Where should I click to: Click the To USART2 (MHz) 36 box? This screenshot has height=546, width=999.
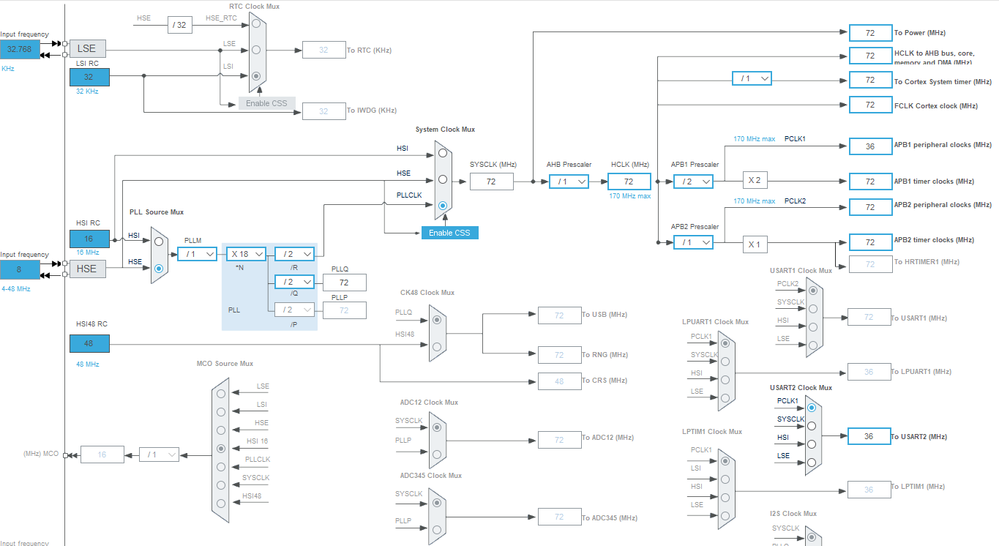[869, 436]
